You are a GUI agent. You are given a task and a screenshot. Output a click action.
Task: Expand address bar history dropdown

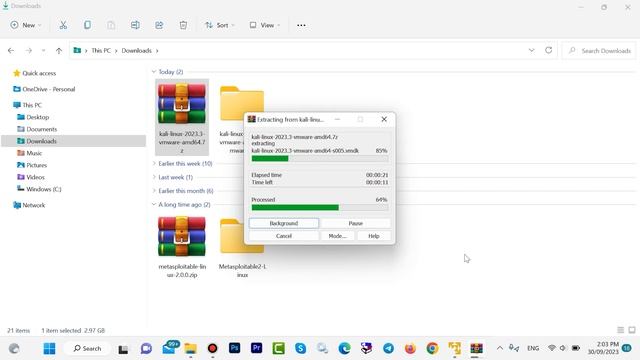[x=531, y=50]
